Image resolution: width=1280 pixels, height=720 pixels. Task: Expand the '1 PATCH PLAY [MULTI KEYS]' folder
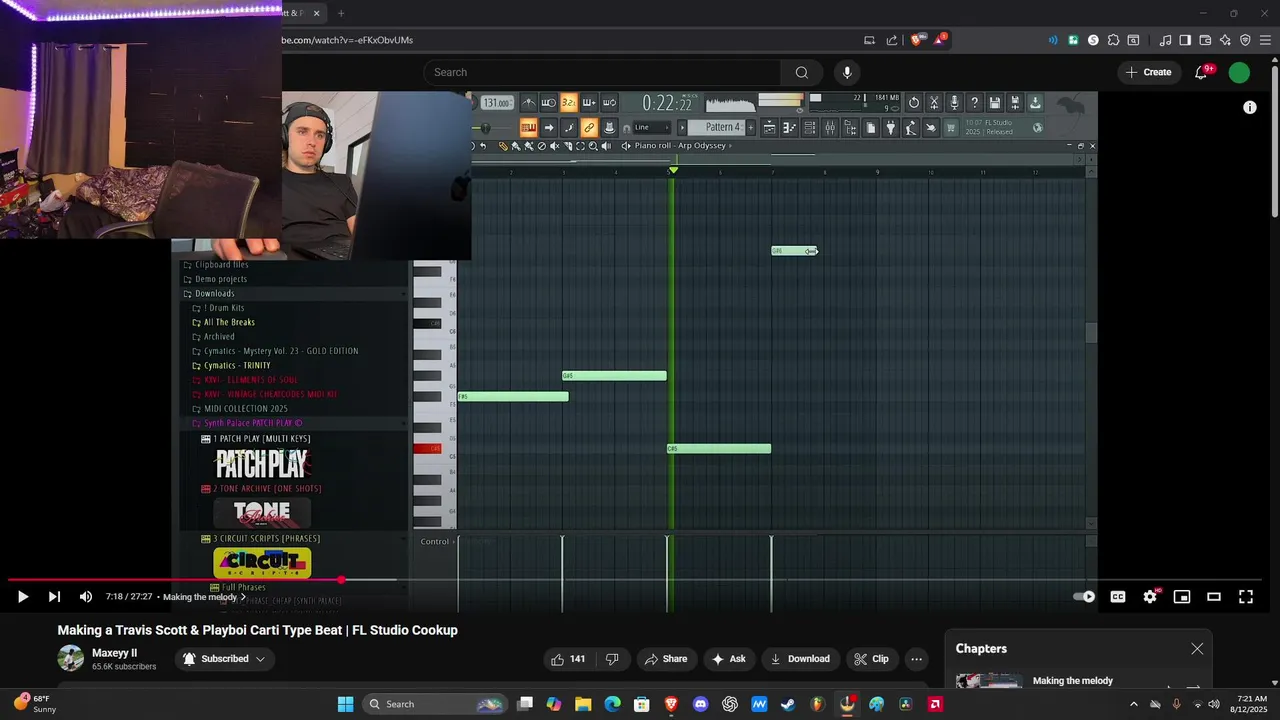(x=262, y=439)
